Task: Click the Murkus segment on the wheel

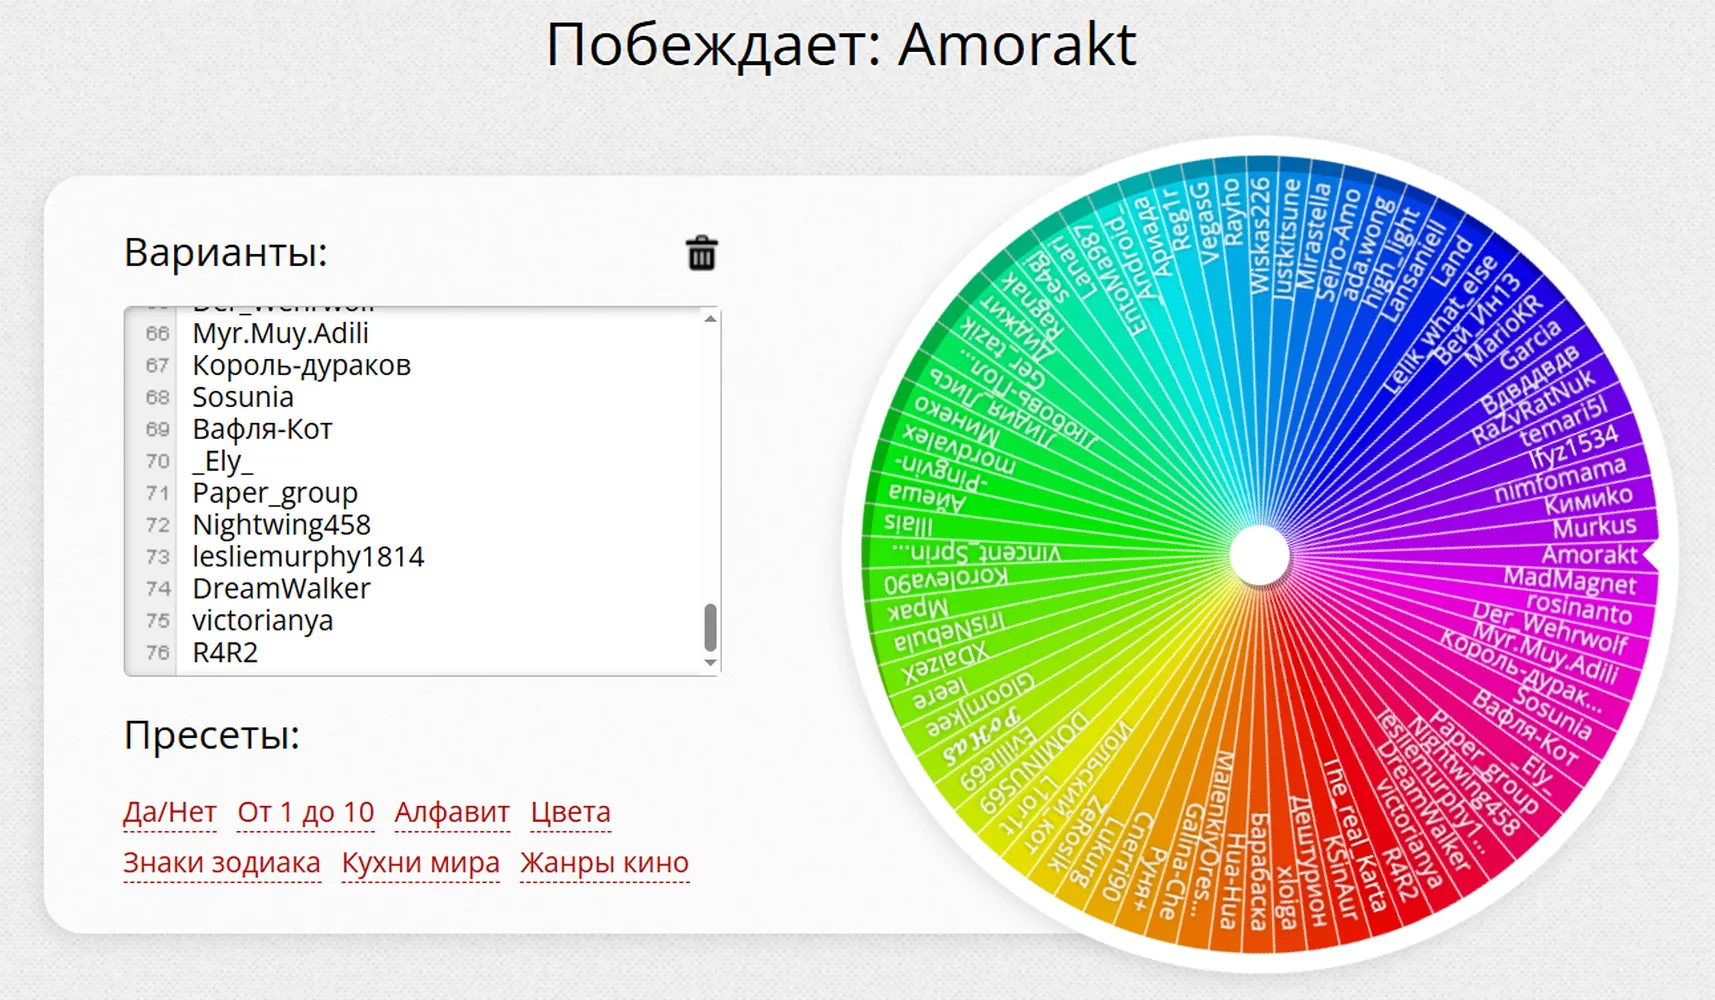Action: 1594,526
